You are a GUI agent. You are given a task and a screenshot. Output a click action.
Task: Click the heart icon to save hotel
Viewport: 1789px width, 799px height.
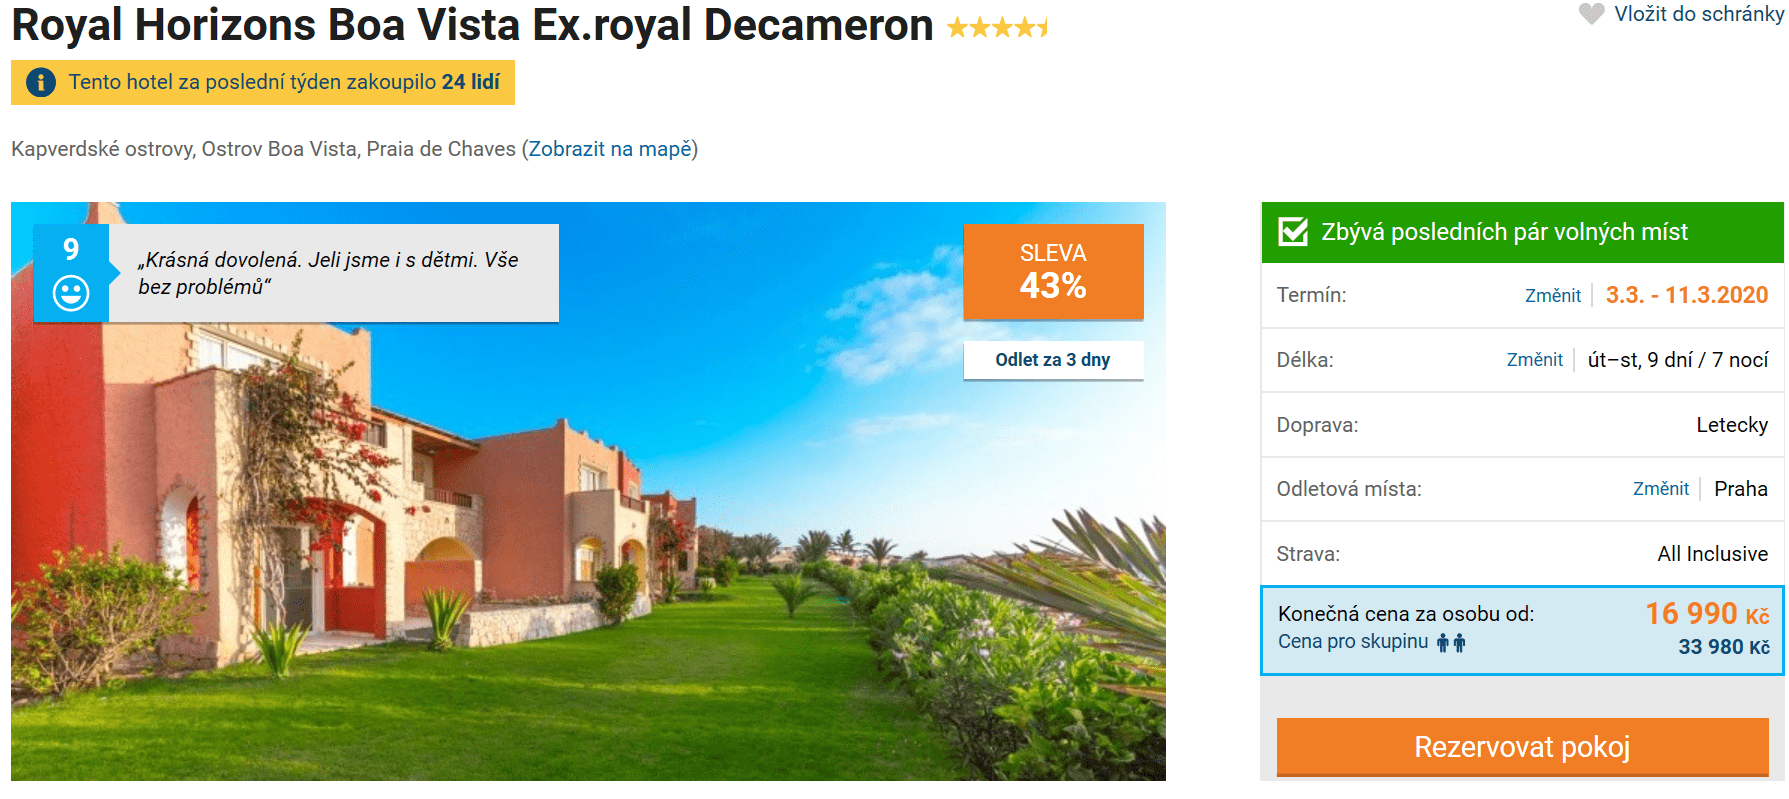click(x=1591, y=14)
